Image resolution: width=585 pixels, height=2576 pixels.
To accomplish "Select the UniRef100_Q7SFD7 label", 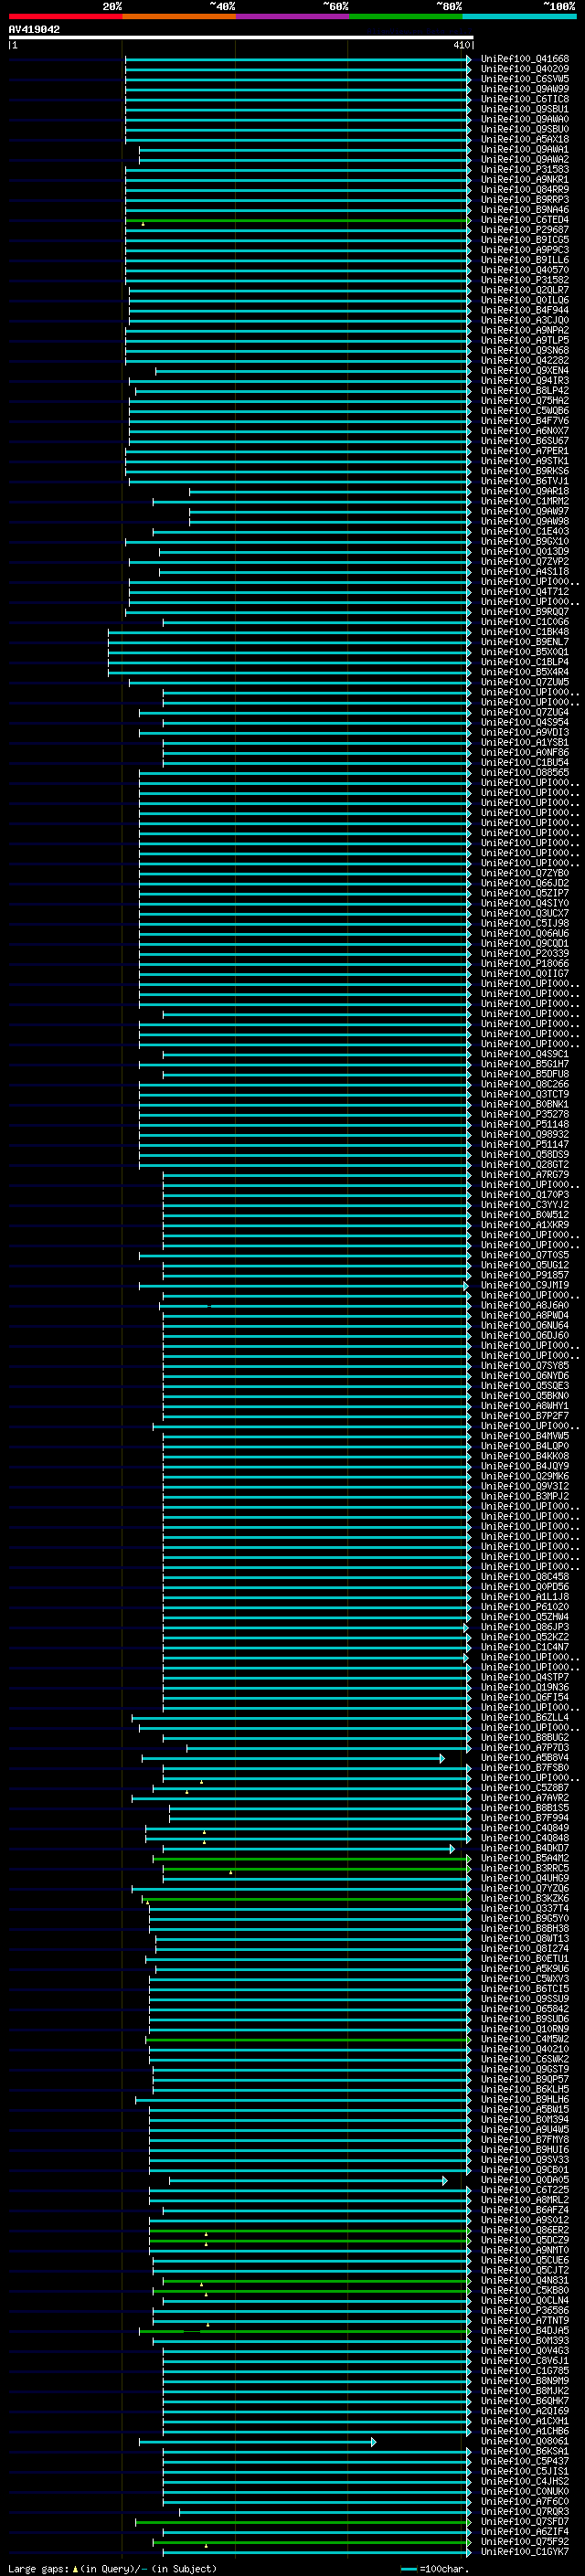I will [525, 2522].
